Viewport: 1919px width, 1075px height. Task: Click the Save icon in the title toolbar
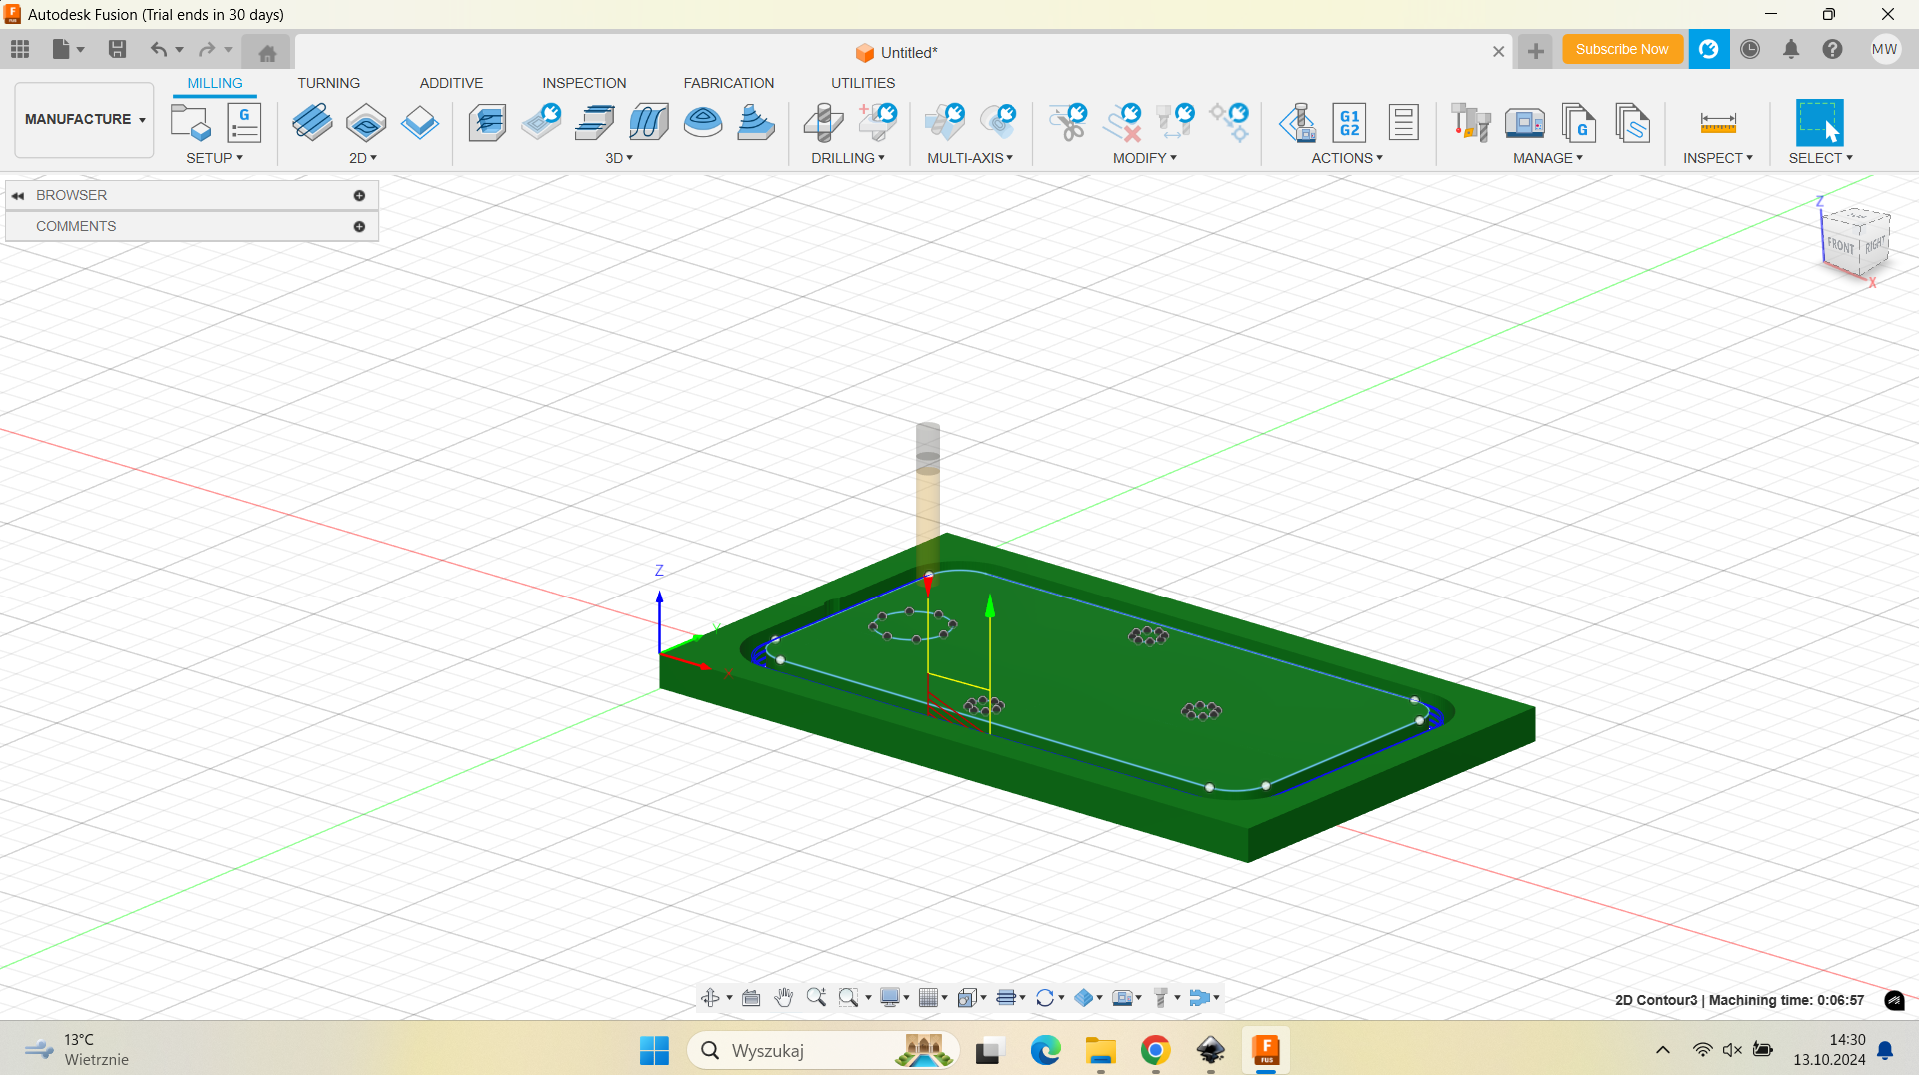[x=117, y=49]
